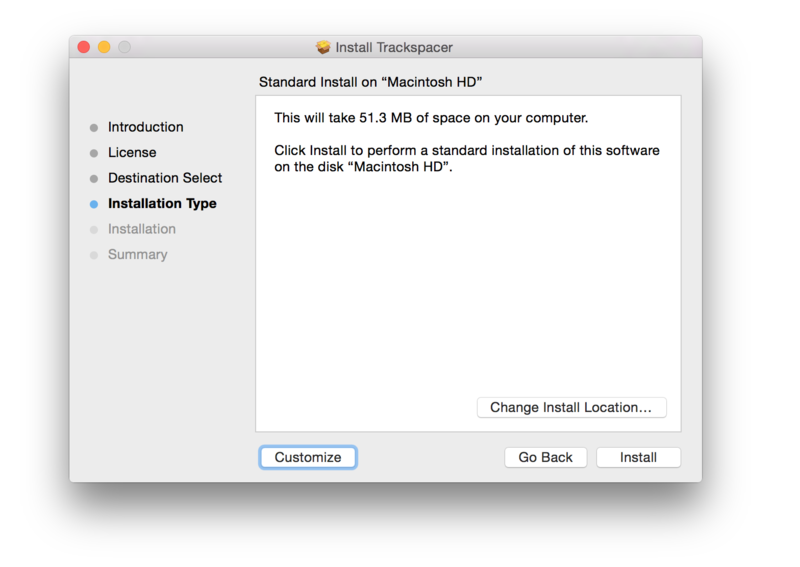Go Back to the previous installer step
The width and height of the screenshot is (800, 567).
point(545,457)
